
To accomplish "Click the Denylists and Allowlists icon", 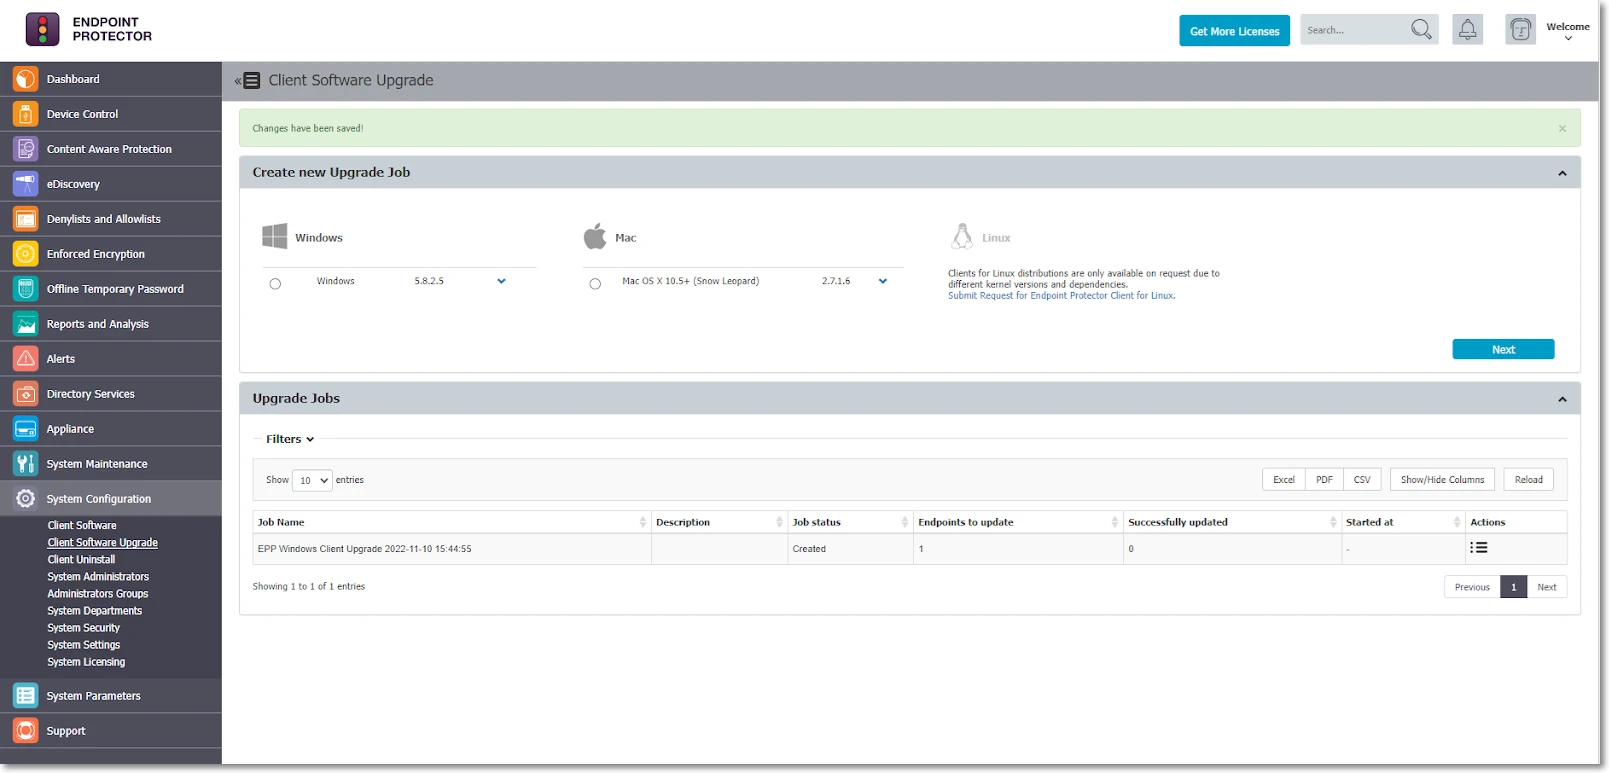I will click(x=26, y=219).
